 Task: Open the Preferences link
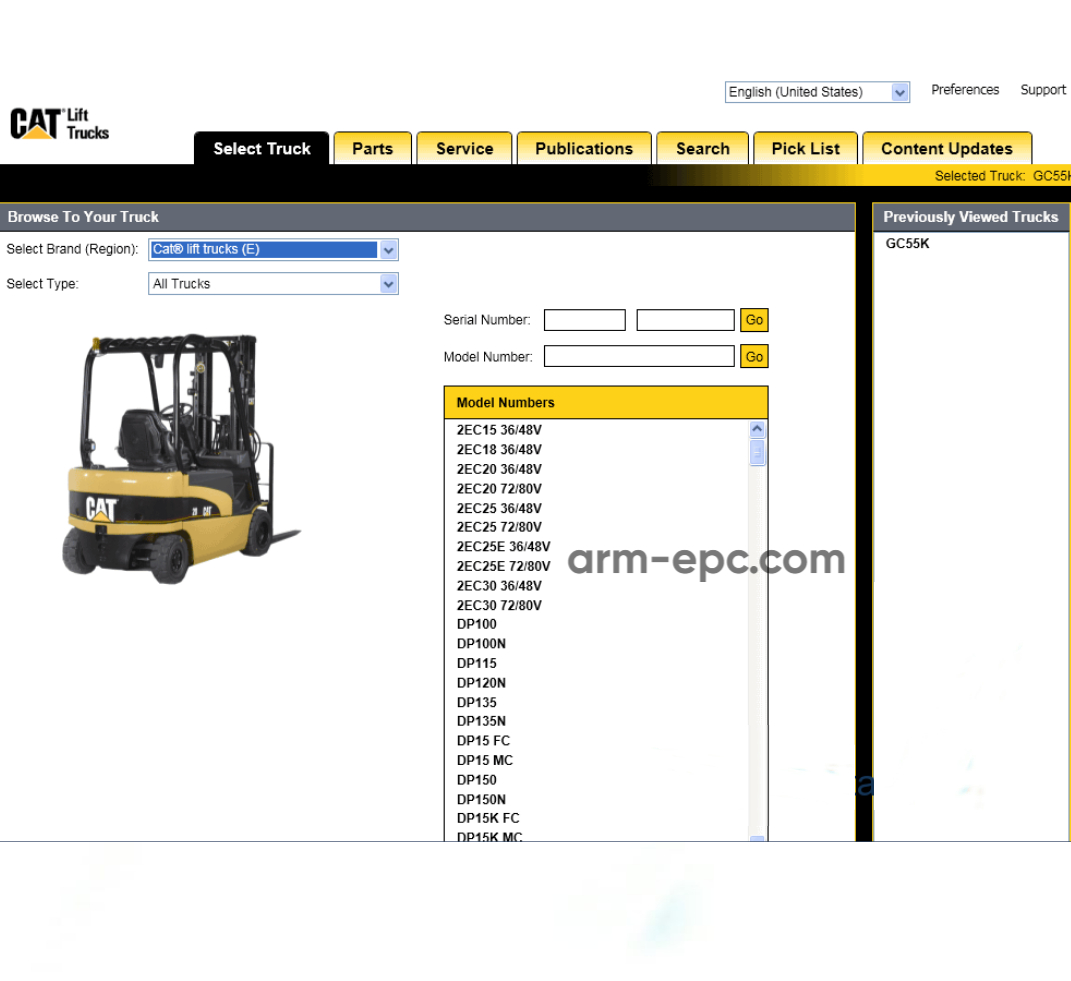point(964,89)
